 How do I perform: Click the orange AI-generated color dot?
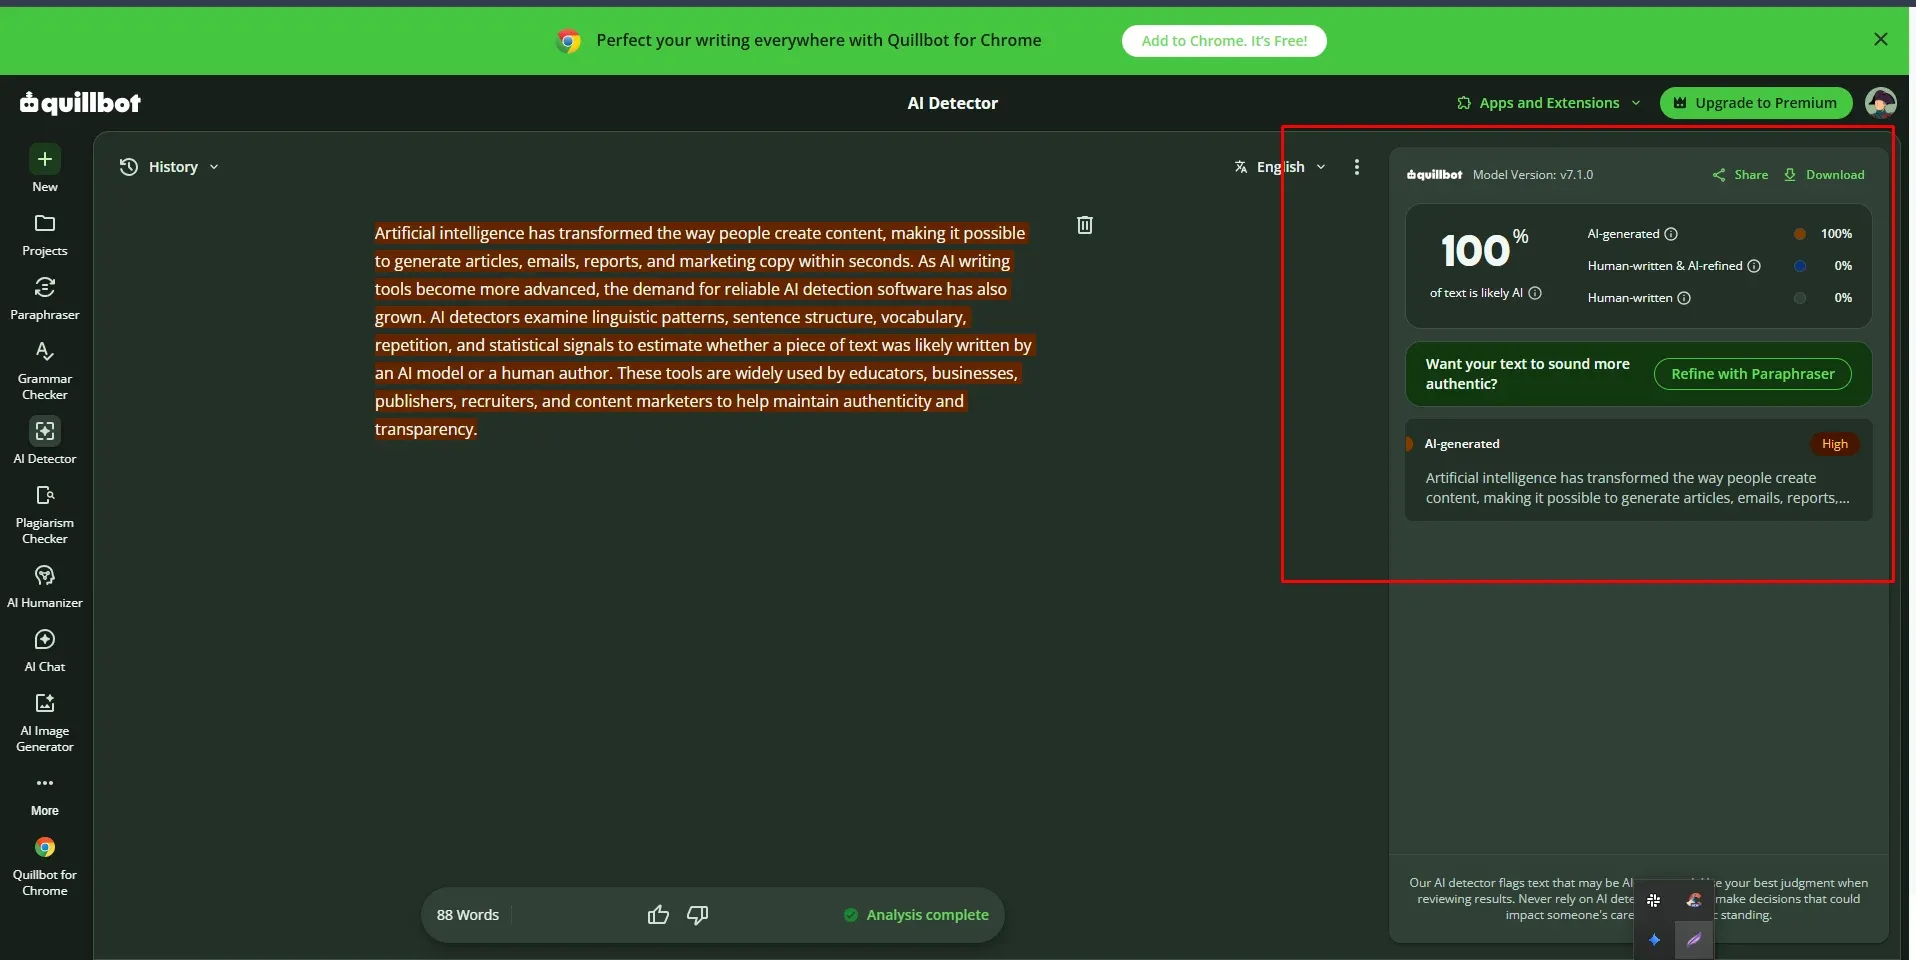[1800, 234]
